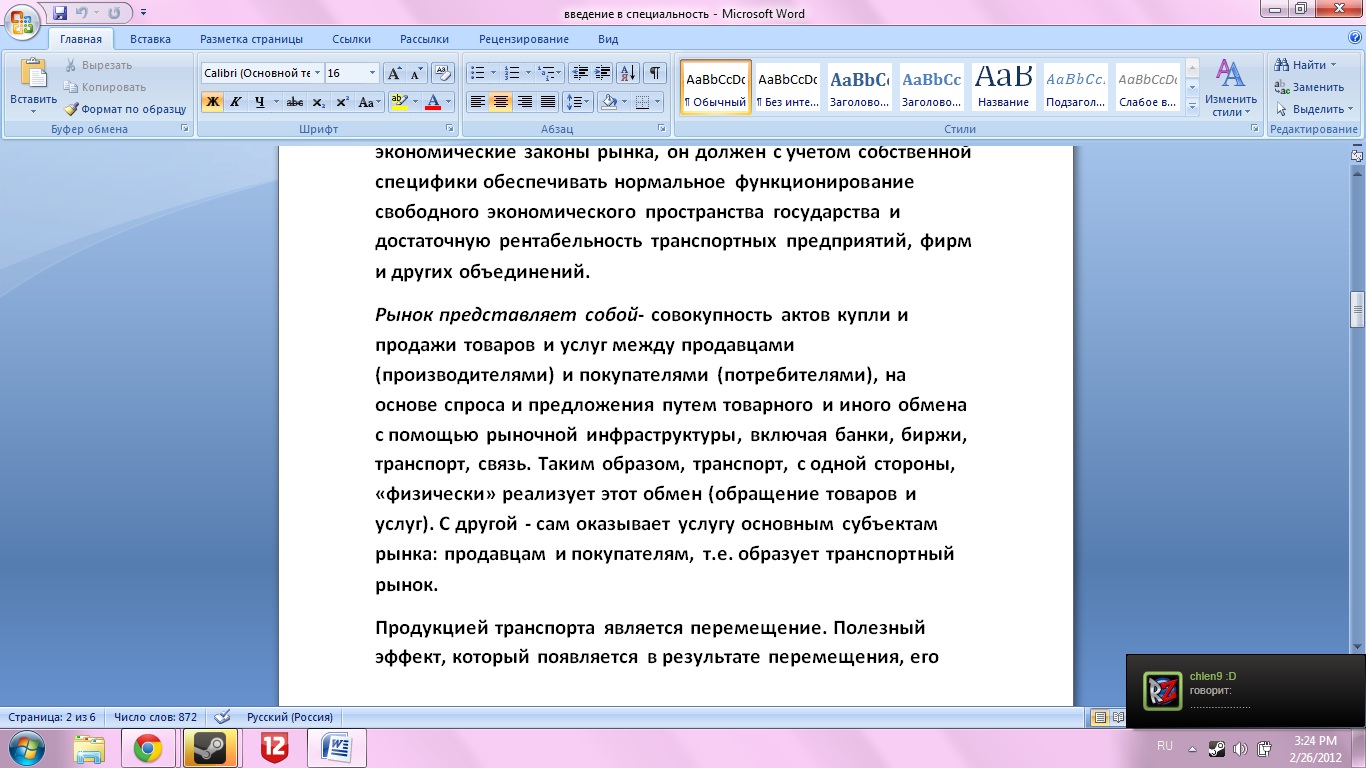Activate Format Painter (Формат по образцу)
The height and width of the screenshot is (768, 1366).
pyautogui.click(x=125, y=109)
